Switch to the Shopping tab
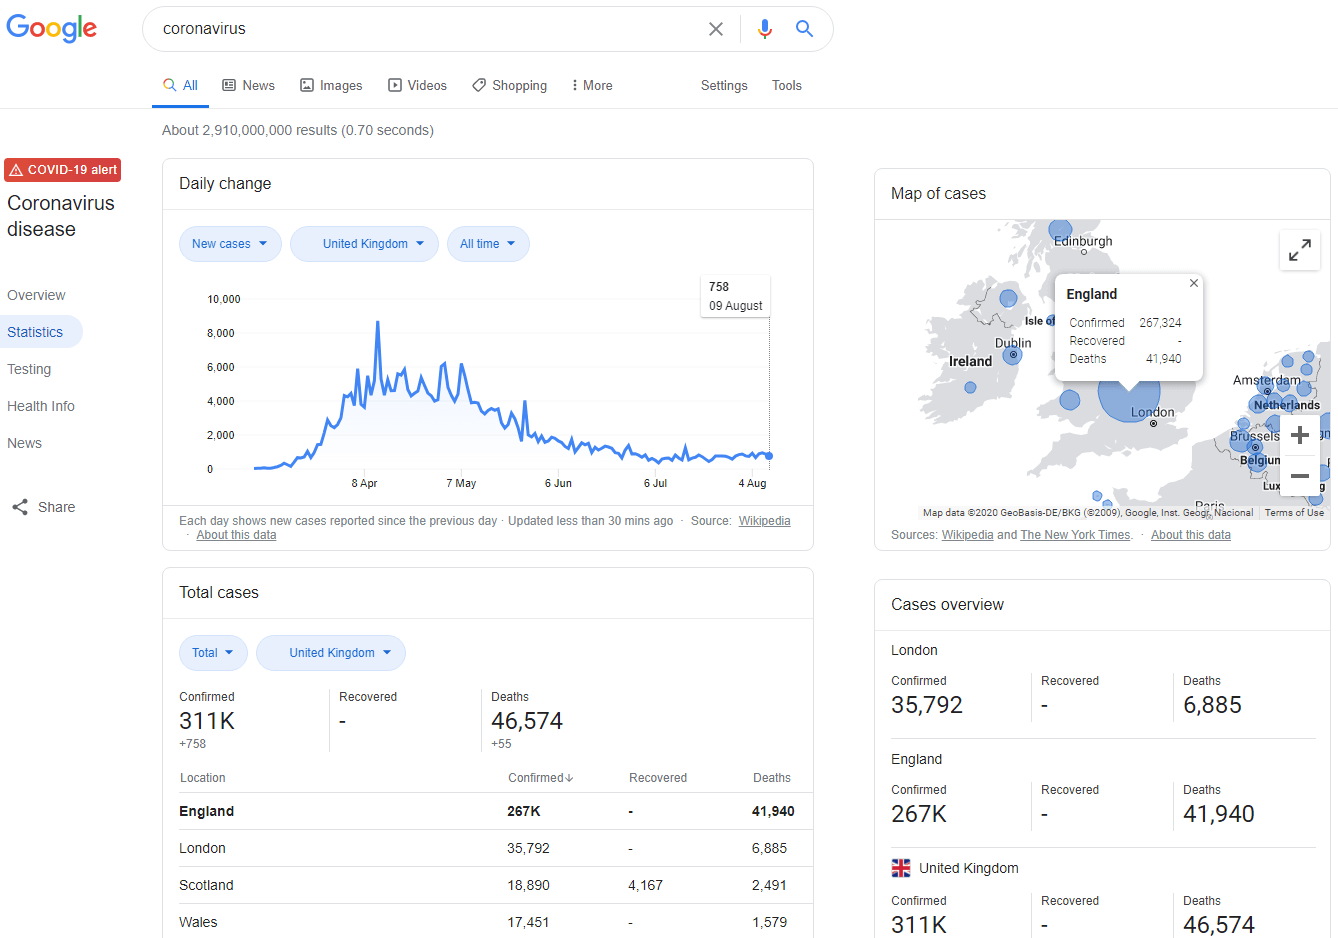Screen dimensions: 1338x938 509,86
